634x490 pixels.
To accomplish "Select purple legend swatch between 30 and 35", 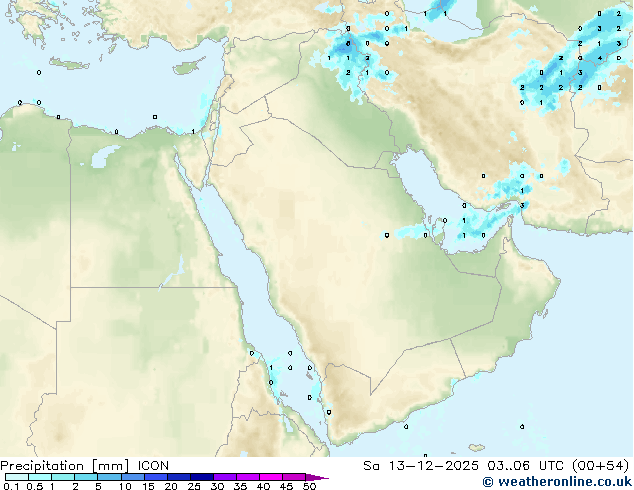I will click(x=225, y=477).
